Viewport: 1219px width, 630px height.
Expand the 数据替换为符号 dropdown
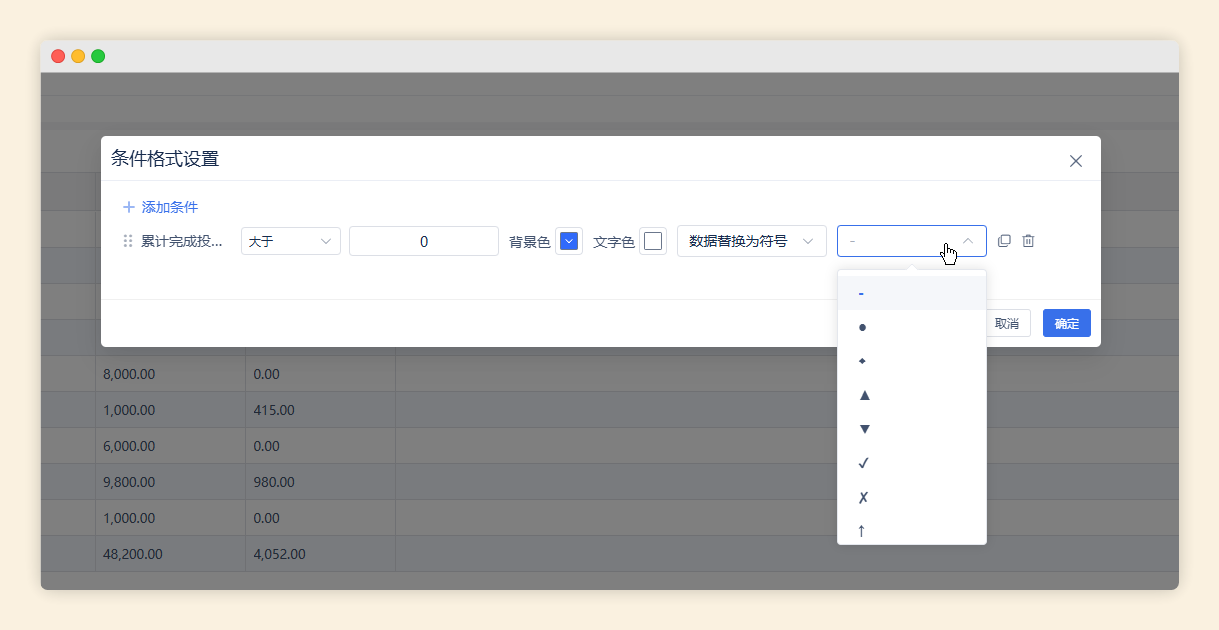click(751, 241)
